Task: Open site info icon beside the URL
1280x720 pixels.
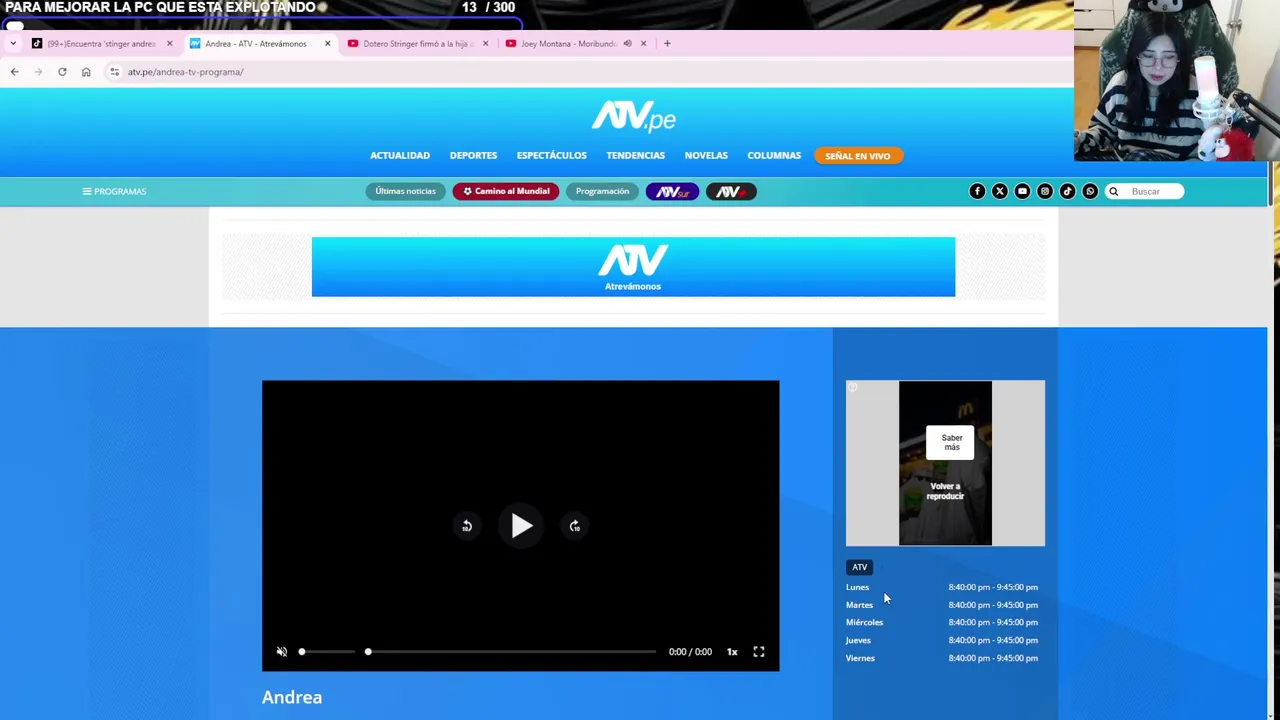Action: 115,72
